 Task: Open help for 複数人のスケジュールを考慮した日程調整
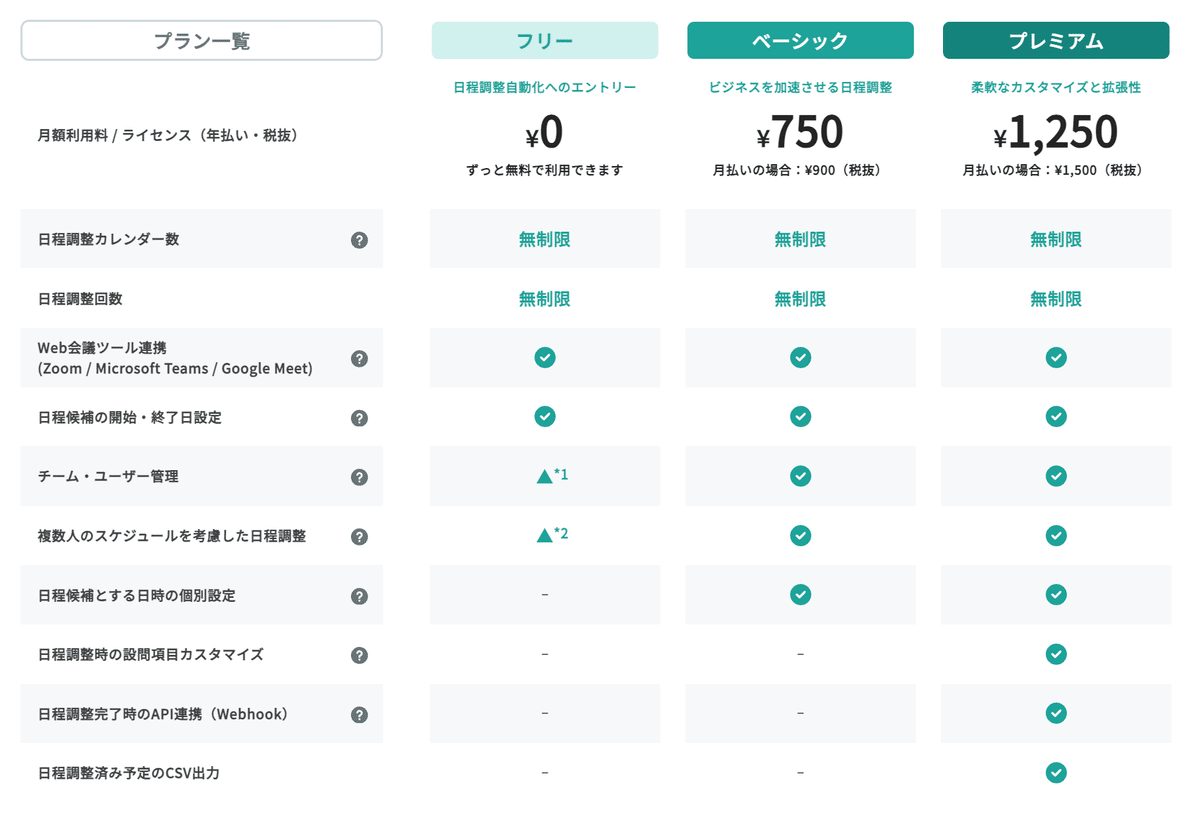click(x=359, y=536)
